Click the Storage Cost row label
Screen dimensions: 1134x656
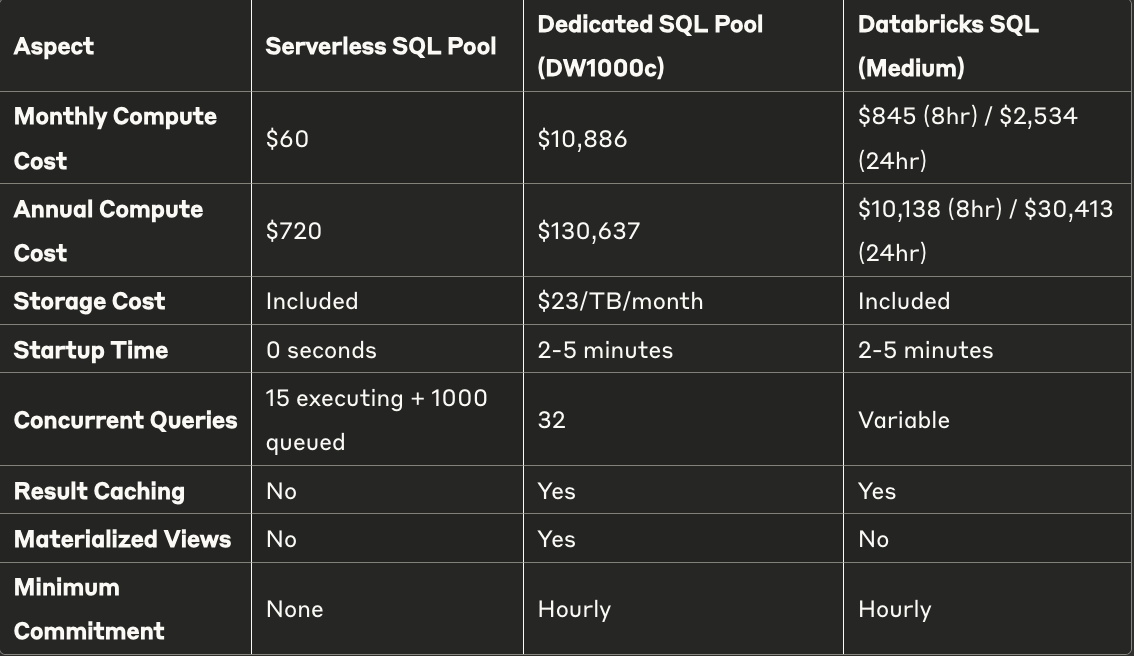point(89,301)
